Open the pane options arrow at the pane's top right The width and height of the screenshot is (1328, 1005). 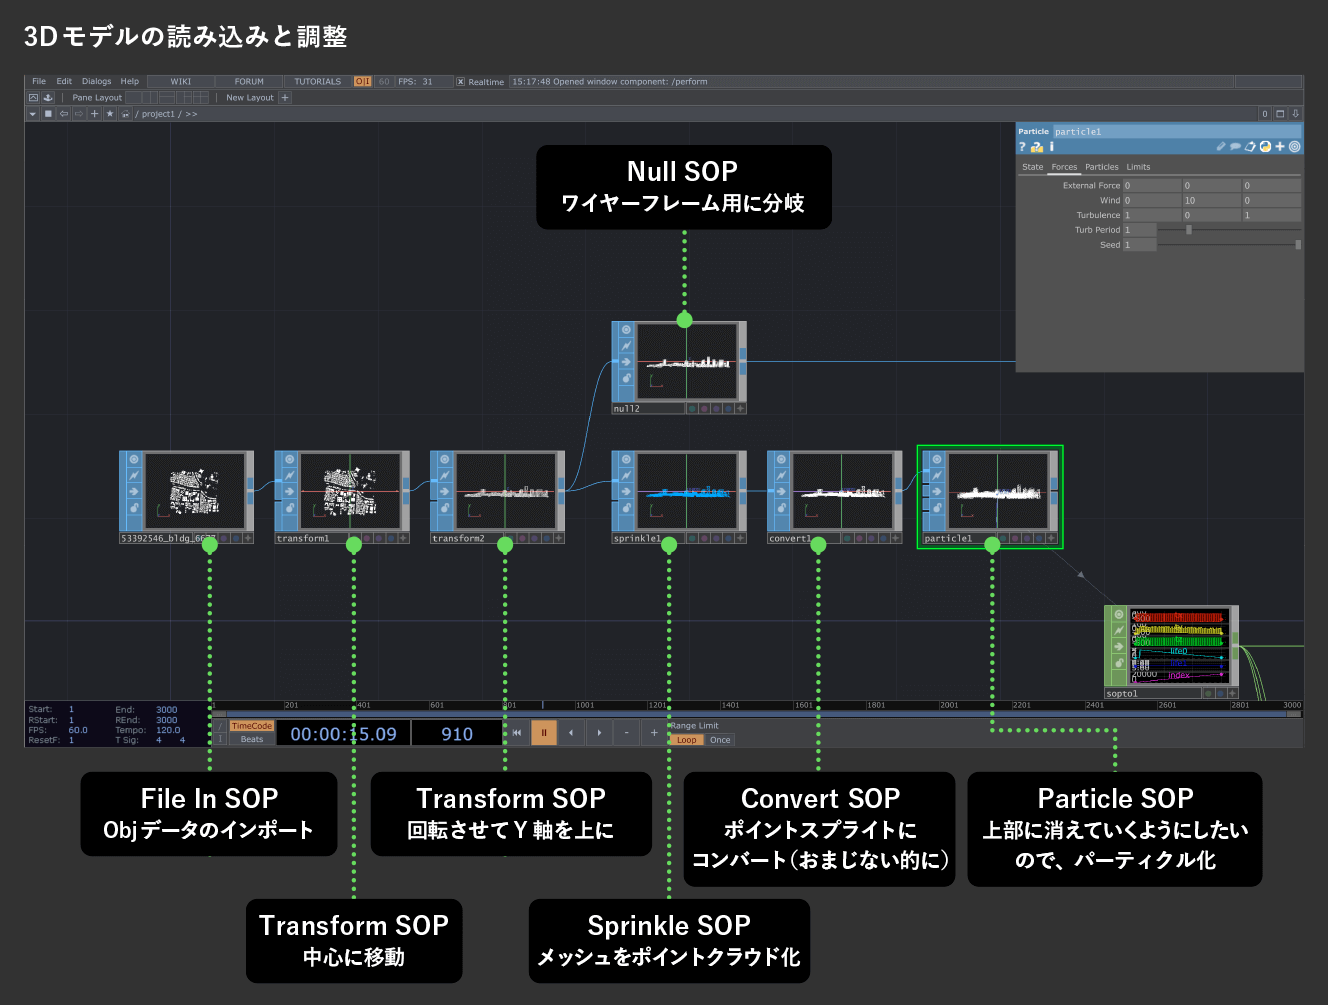click(1295, 114)
